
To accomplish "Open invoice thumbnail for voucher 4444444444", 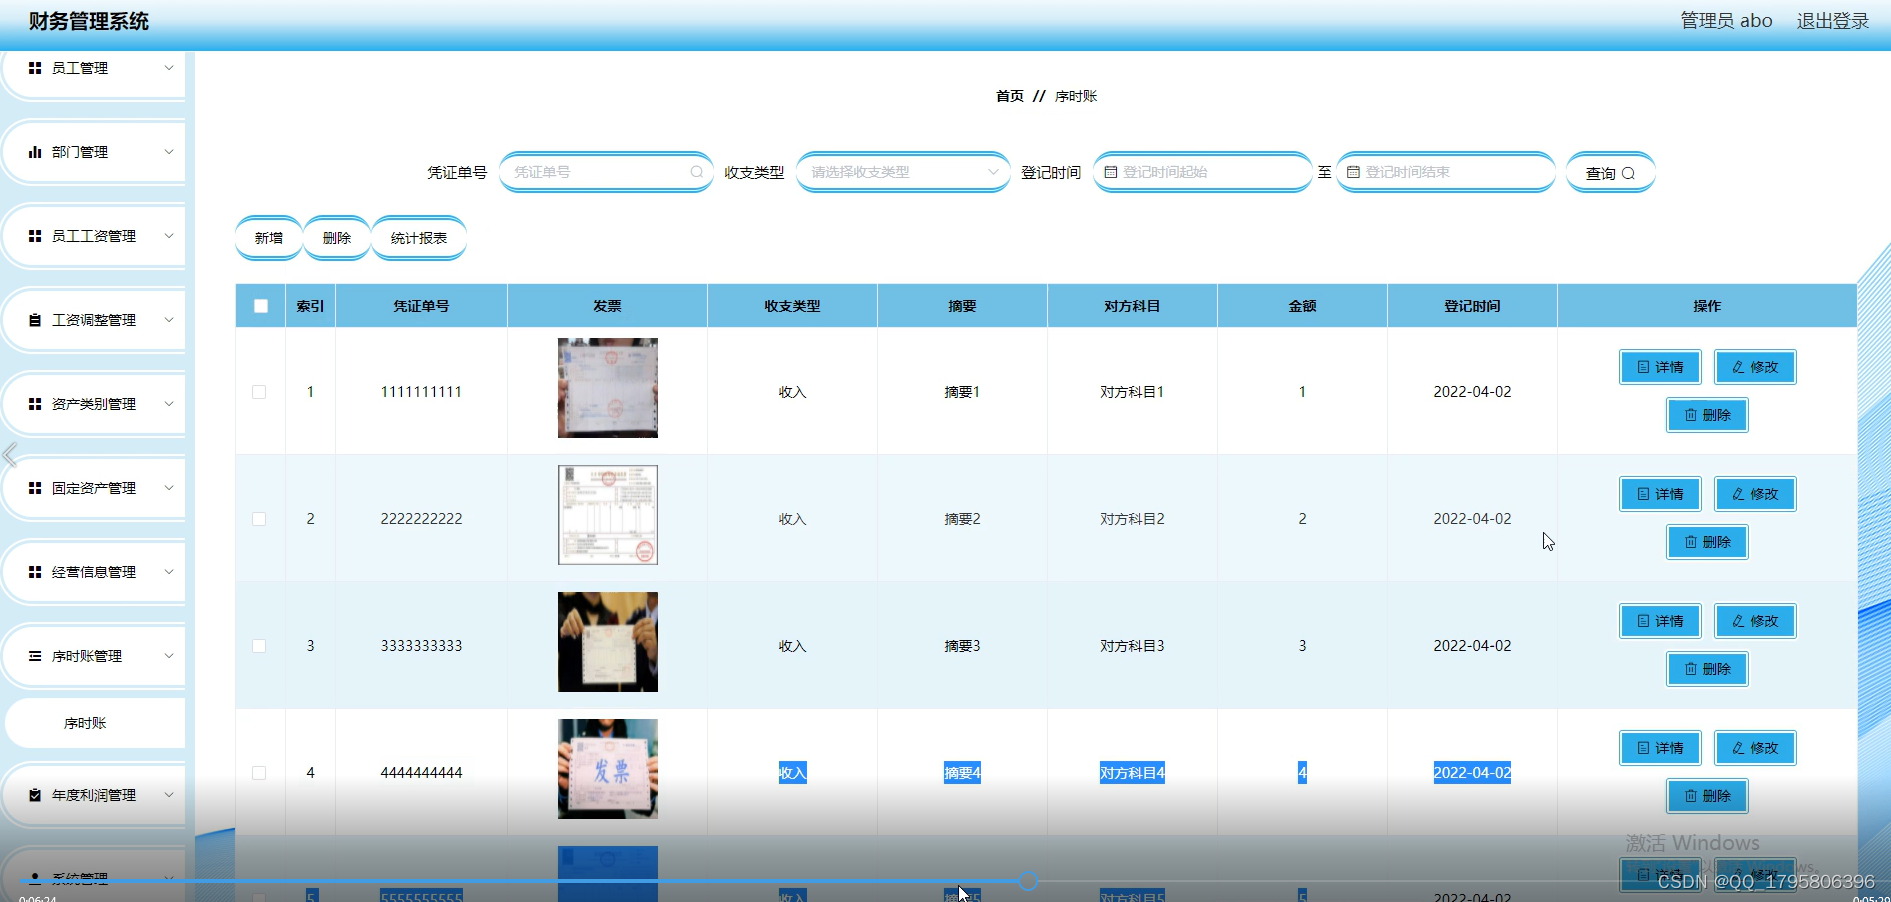I will click(x=608, y=769).
